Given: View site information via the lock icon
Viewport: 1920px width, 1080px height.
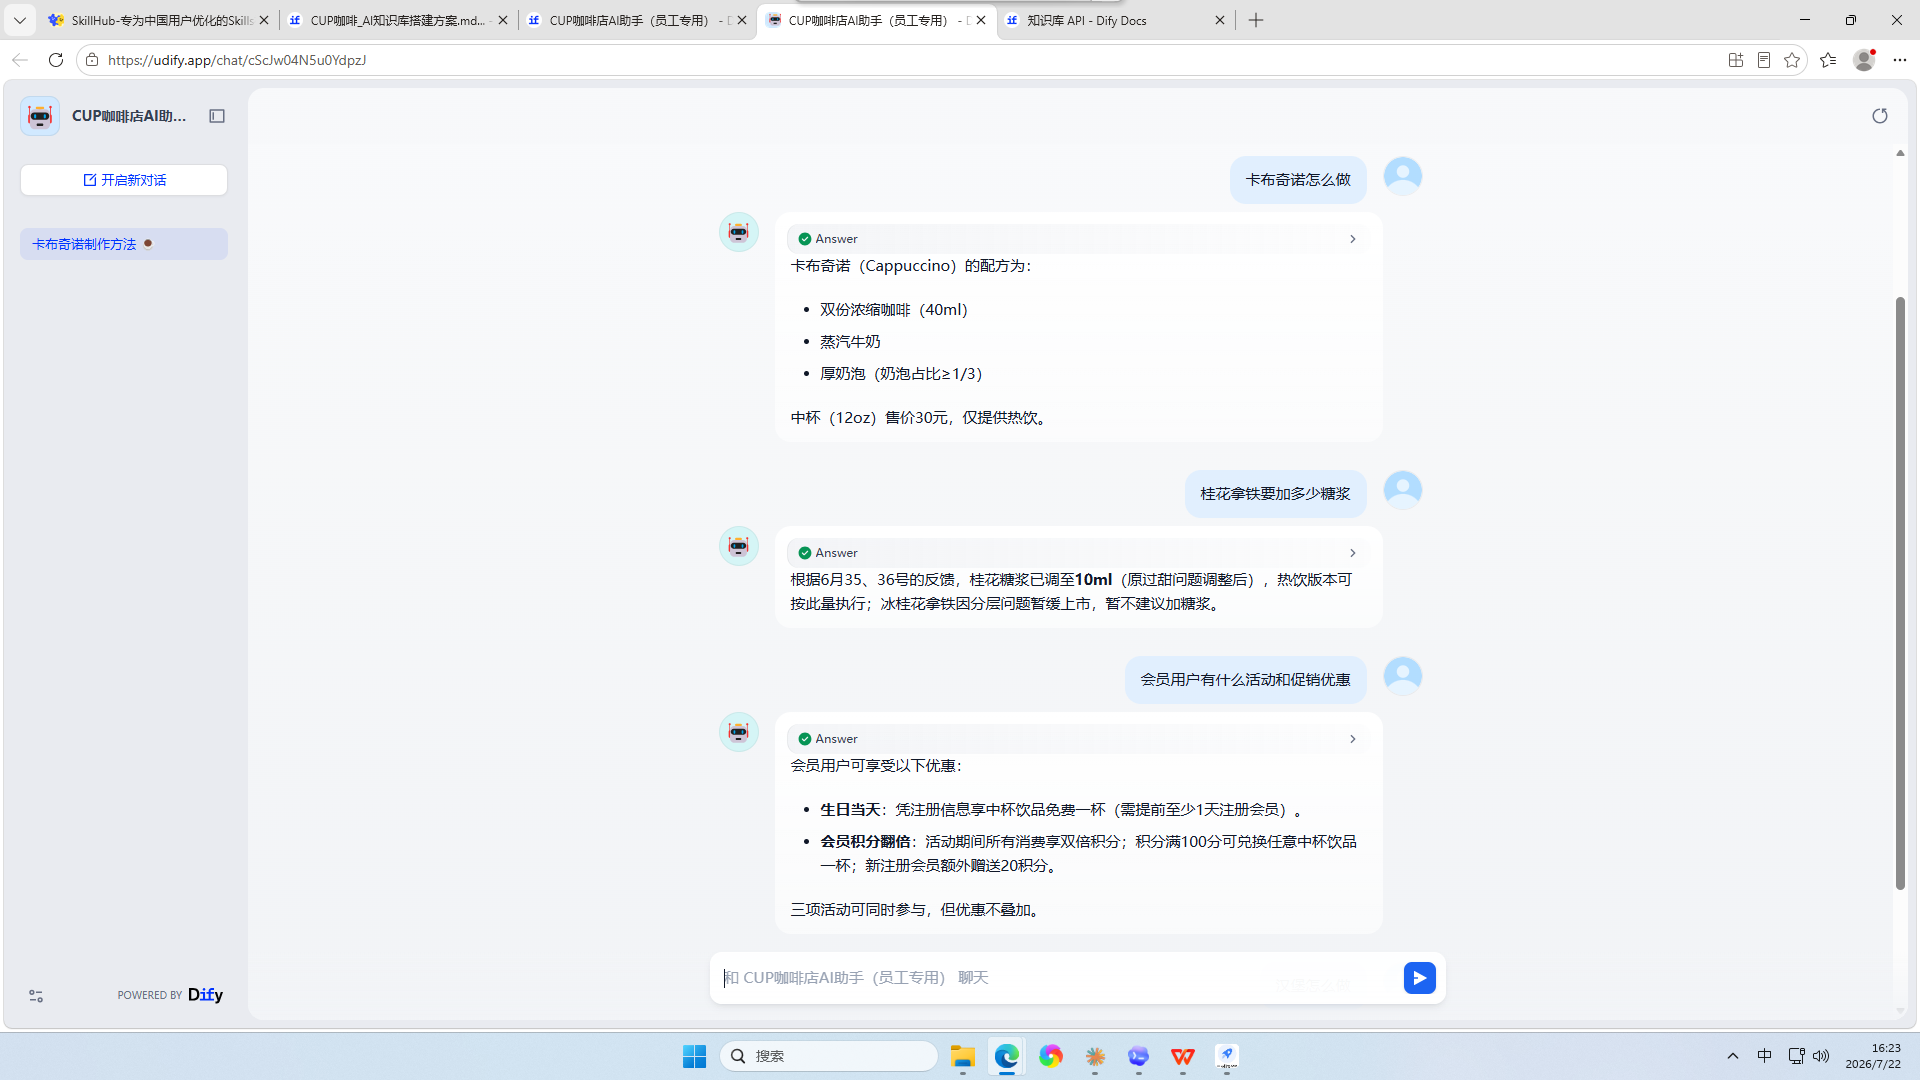Looking at the screenshot, I should tap(92, 60).
